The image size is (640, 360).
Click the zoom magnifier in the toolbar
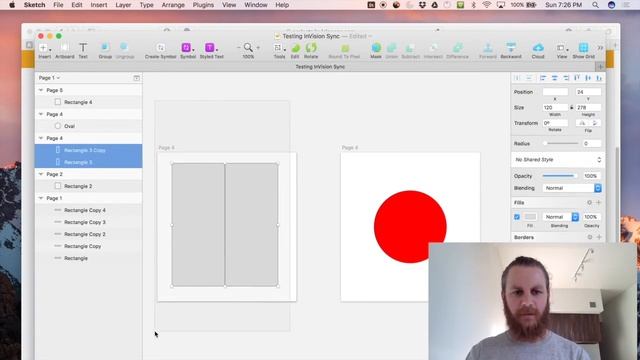248,48
